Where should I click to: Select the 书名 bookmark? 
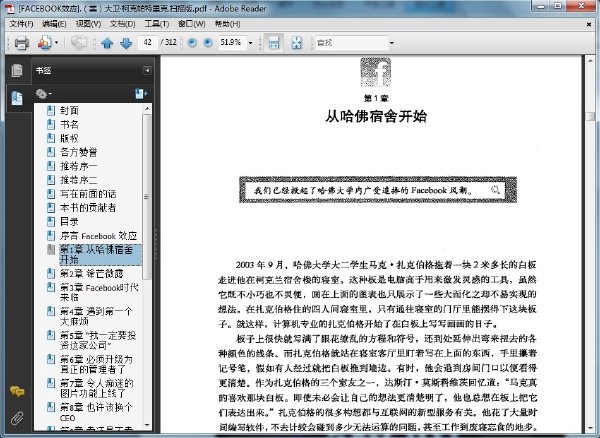click(x=69, y=124)
